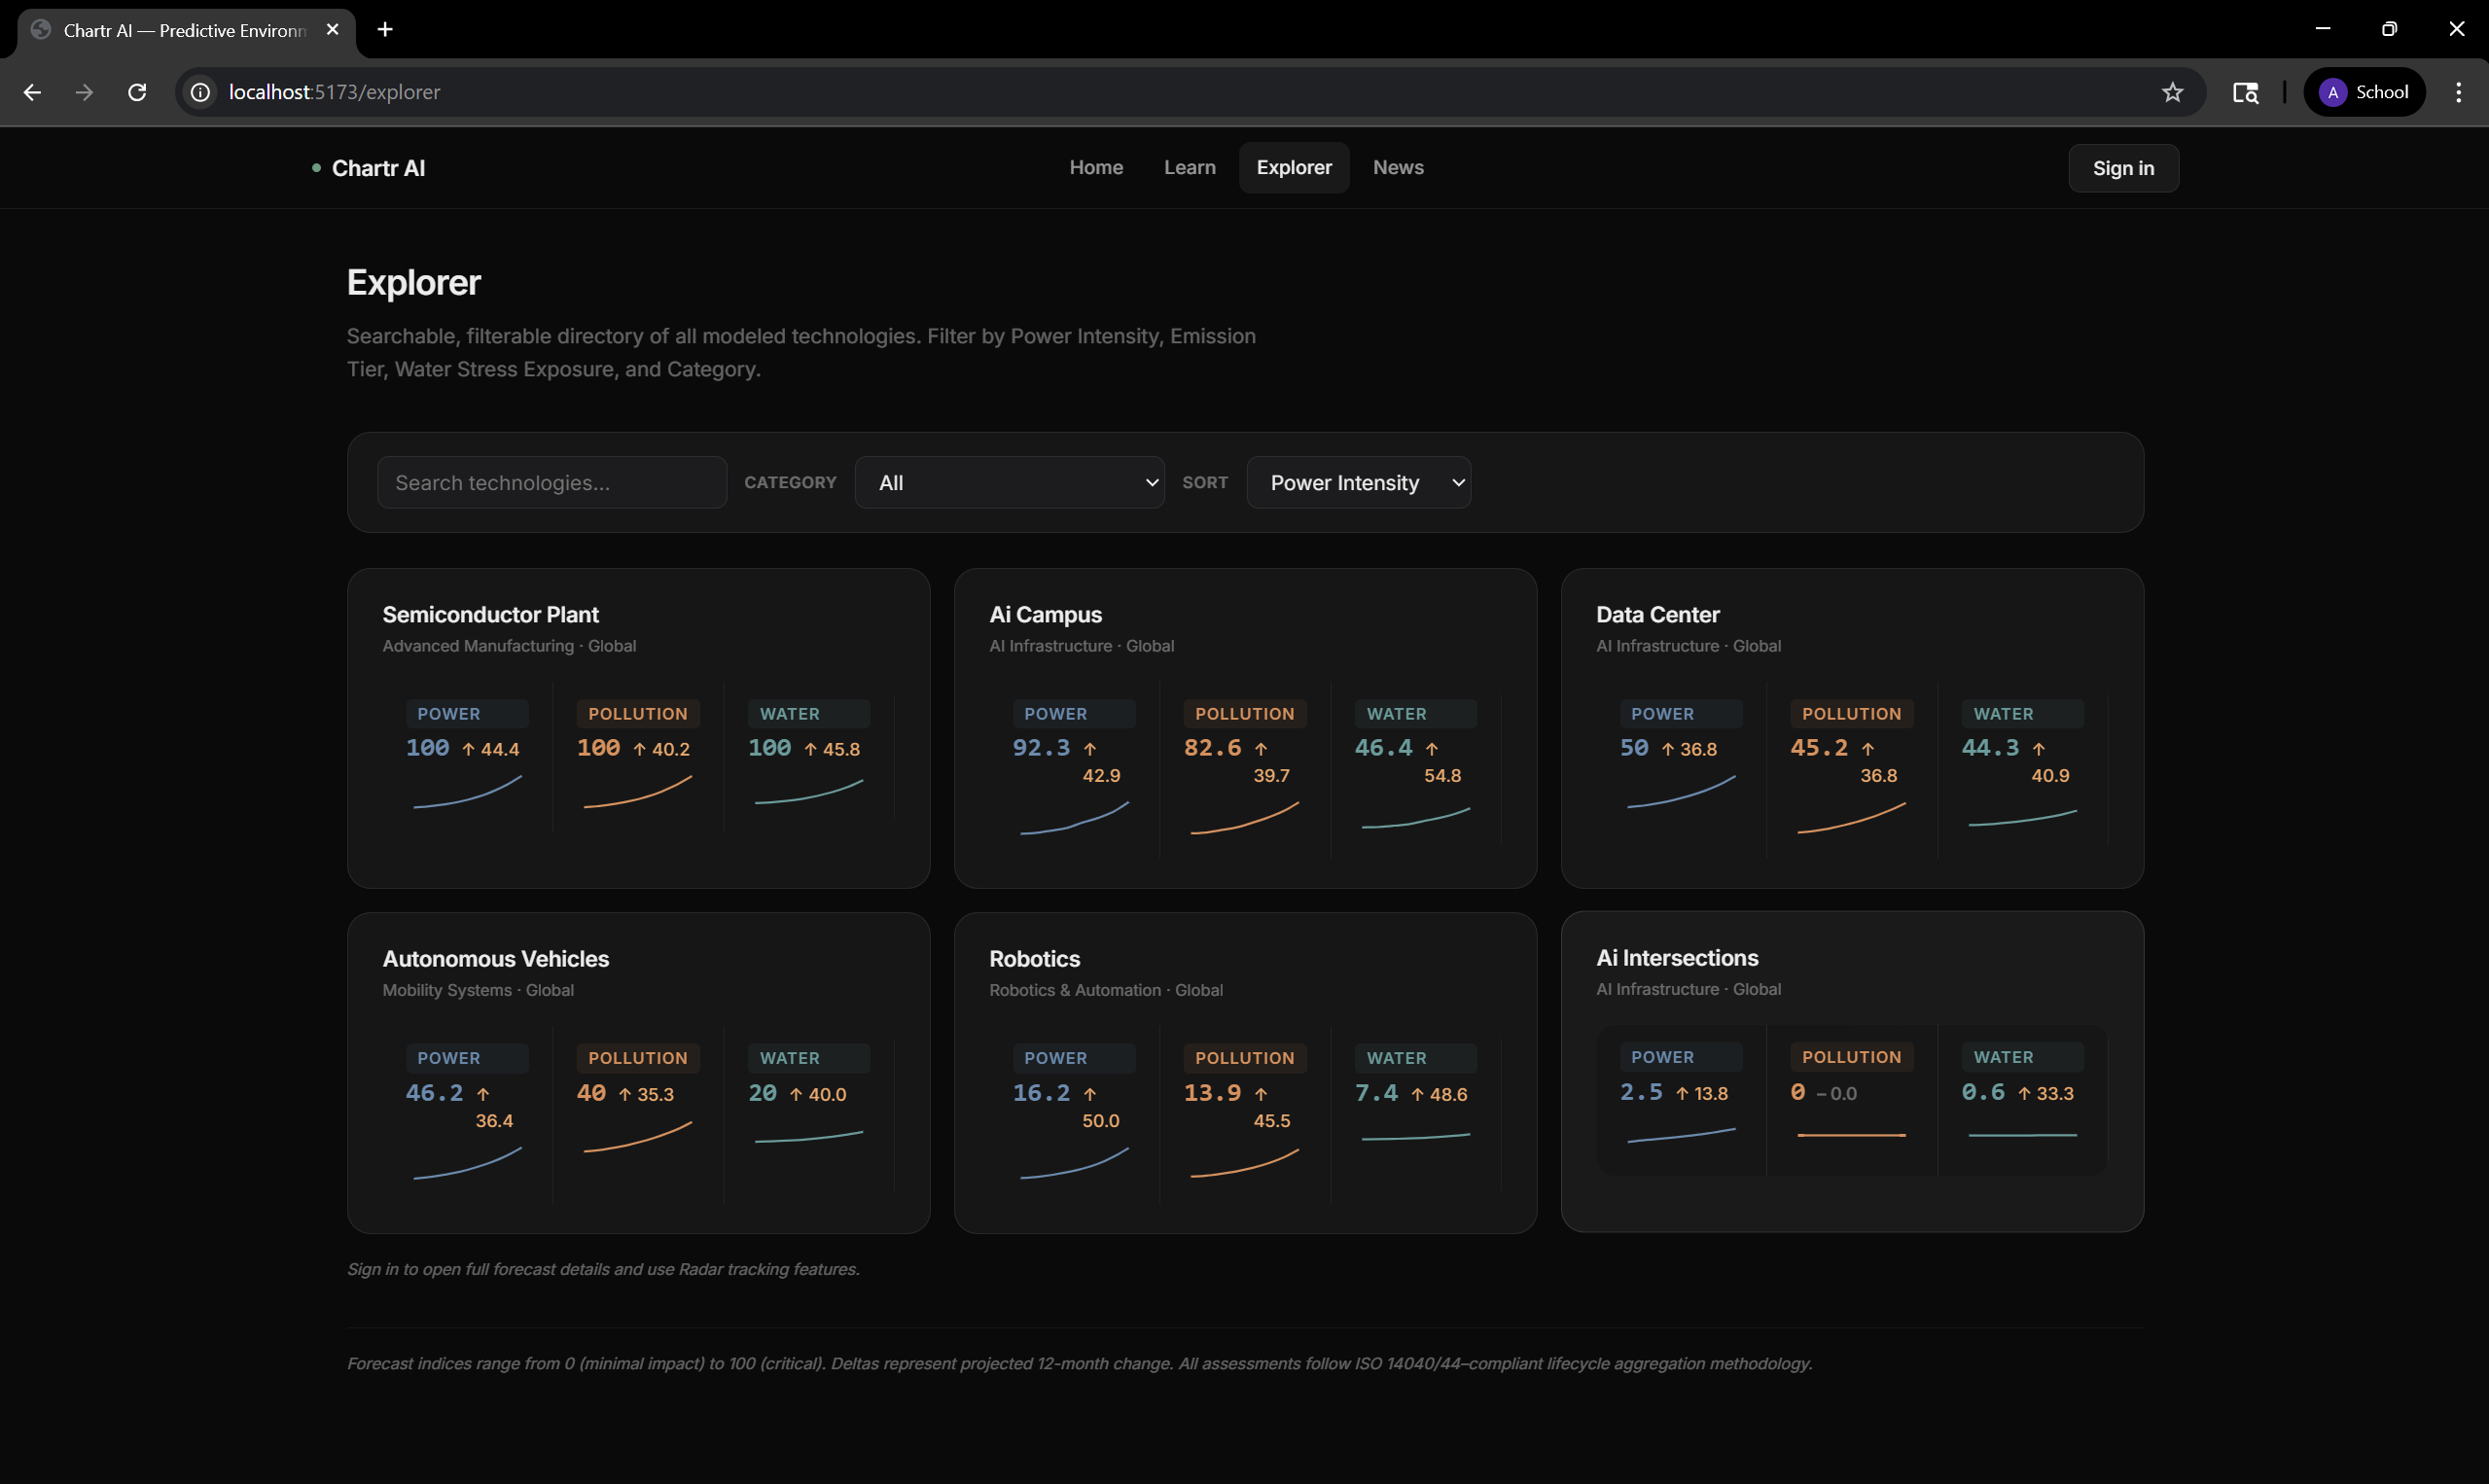Expand the Power Intensity sort dropdown
The height and width of the screenshot is (1484, 2489).
pos(1358,483)
